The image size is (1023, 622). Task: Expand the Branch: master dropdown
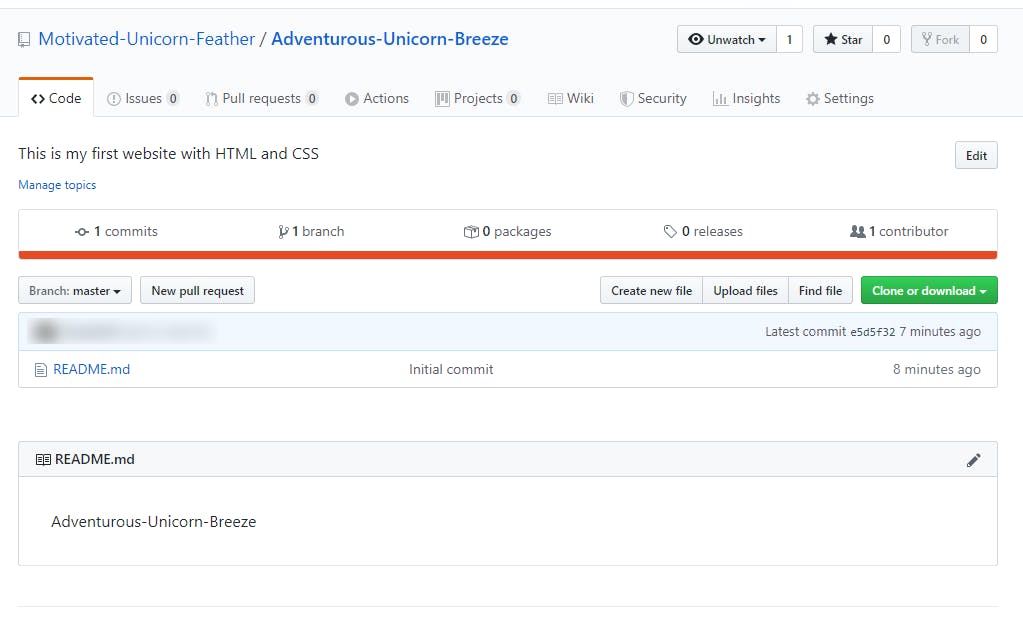[x=75, y=290]
